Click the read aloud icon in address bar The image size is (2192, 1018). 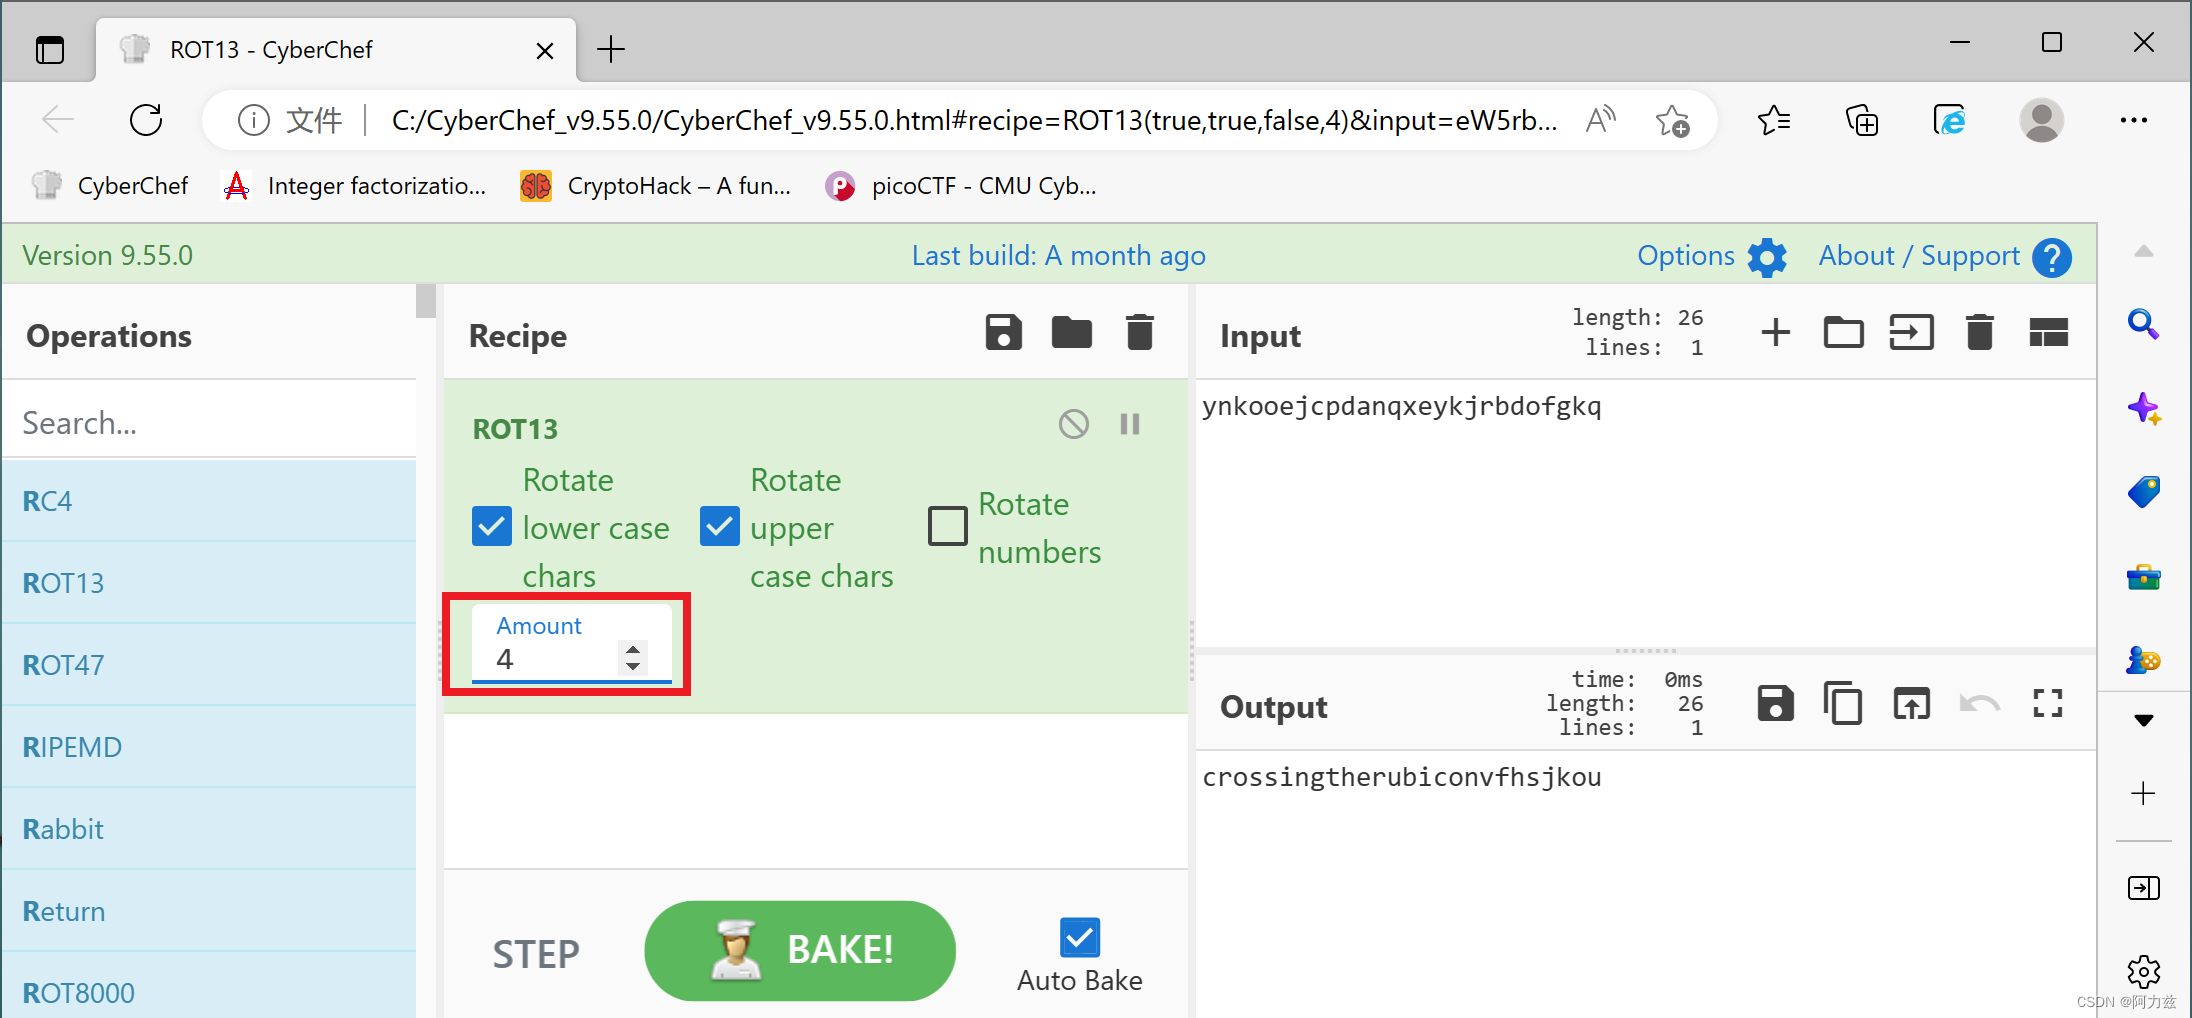pyautogui.click(x=1601, y=120)
